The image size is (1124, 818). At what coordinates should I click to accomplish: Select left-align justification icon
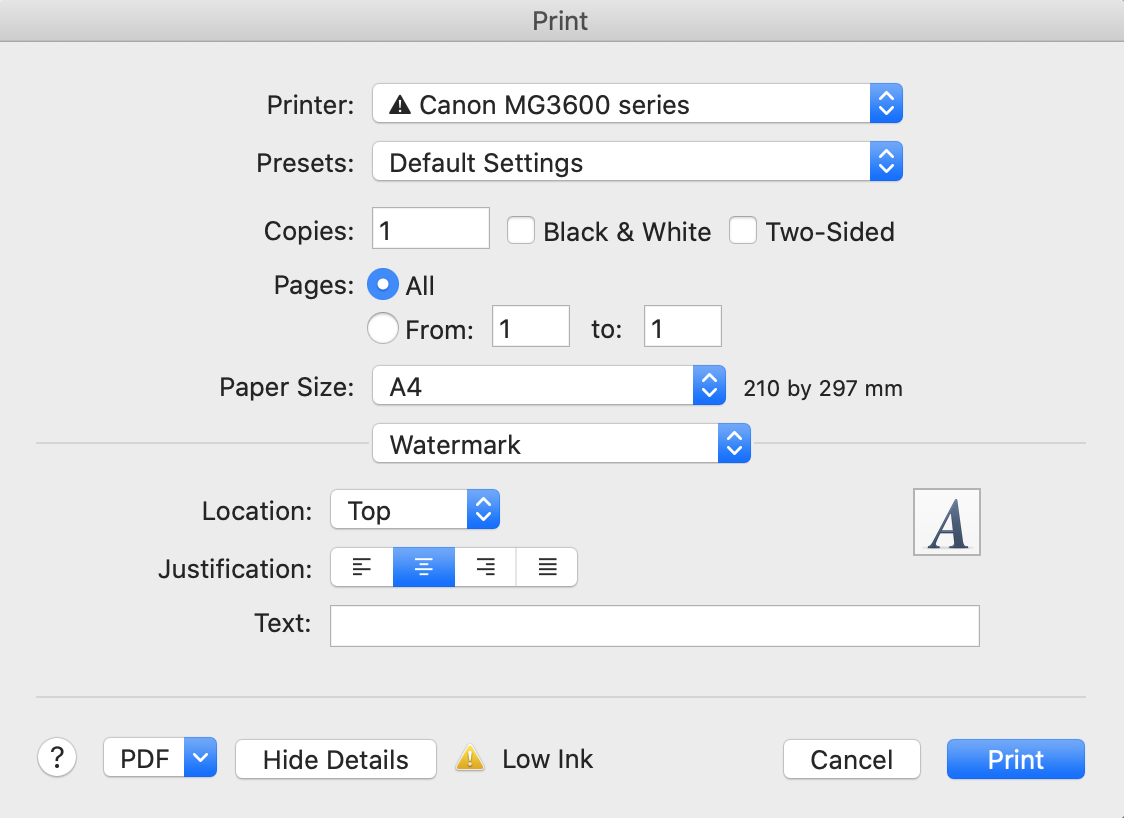point(362,568)
